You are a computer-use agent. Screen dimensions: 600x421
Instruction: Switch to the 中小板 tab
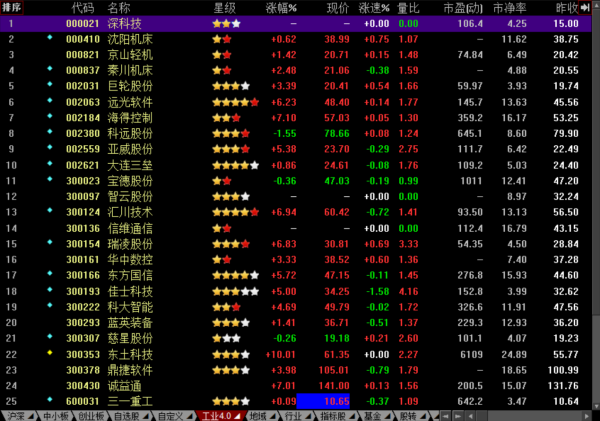[56, 416]
